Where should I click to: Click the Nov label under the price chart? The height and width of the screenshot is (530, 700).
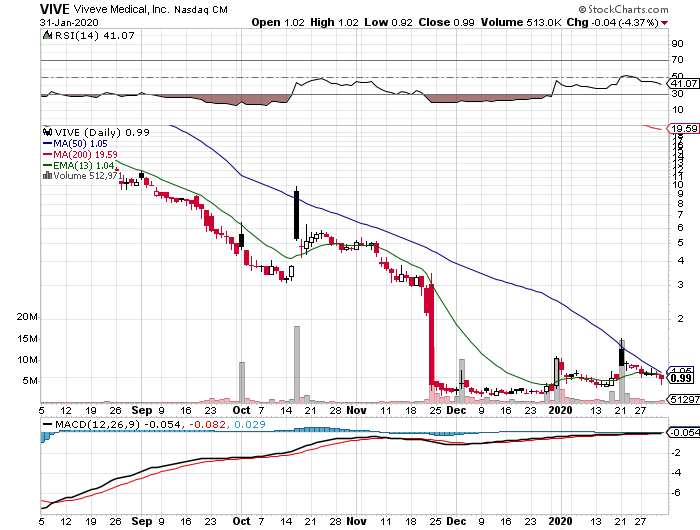coord(358,410)
